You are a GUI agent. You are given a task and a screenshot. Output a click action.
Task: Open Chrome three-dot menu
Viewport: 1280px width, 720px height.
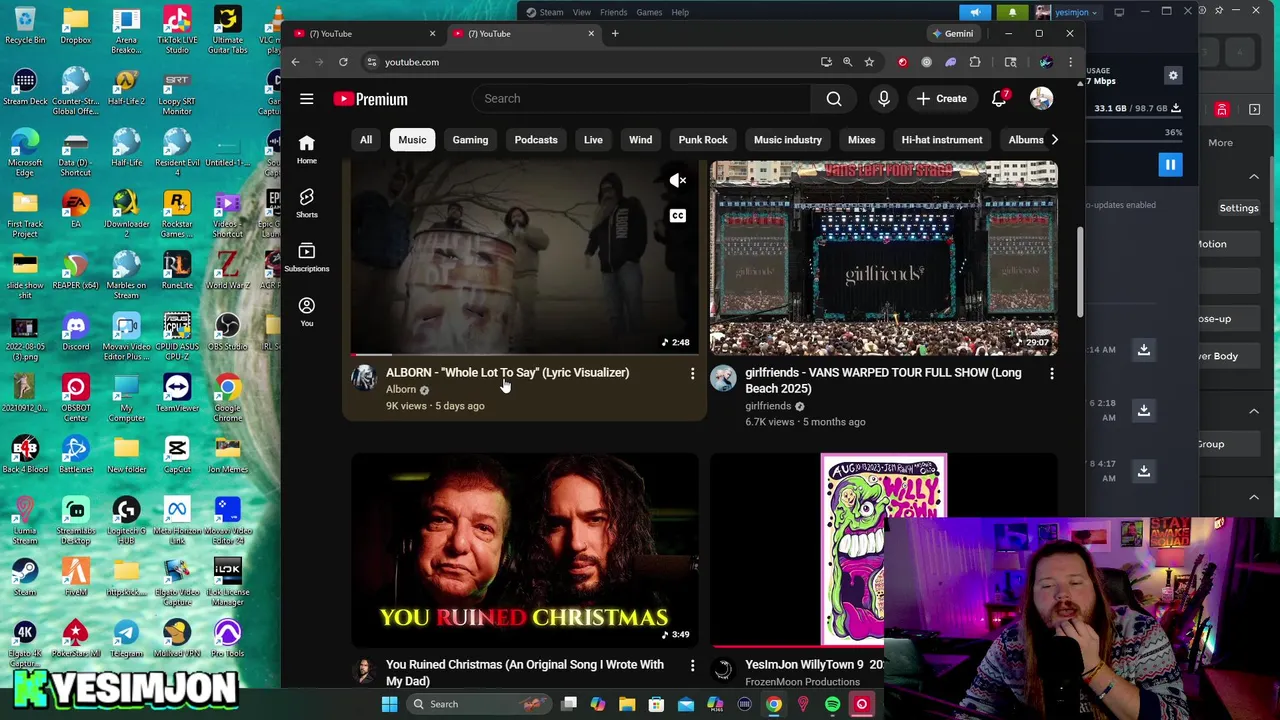1070,62
